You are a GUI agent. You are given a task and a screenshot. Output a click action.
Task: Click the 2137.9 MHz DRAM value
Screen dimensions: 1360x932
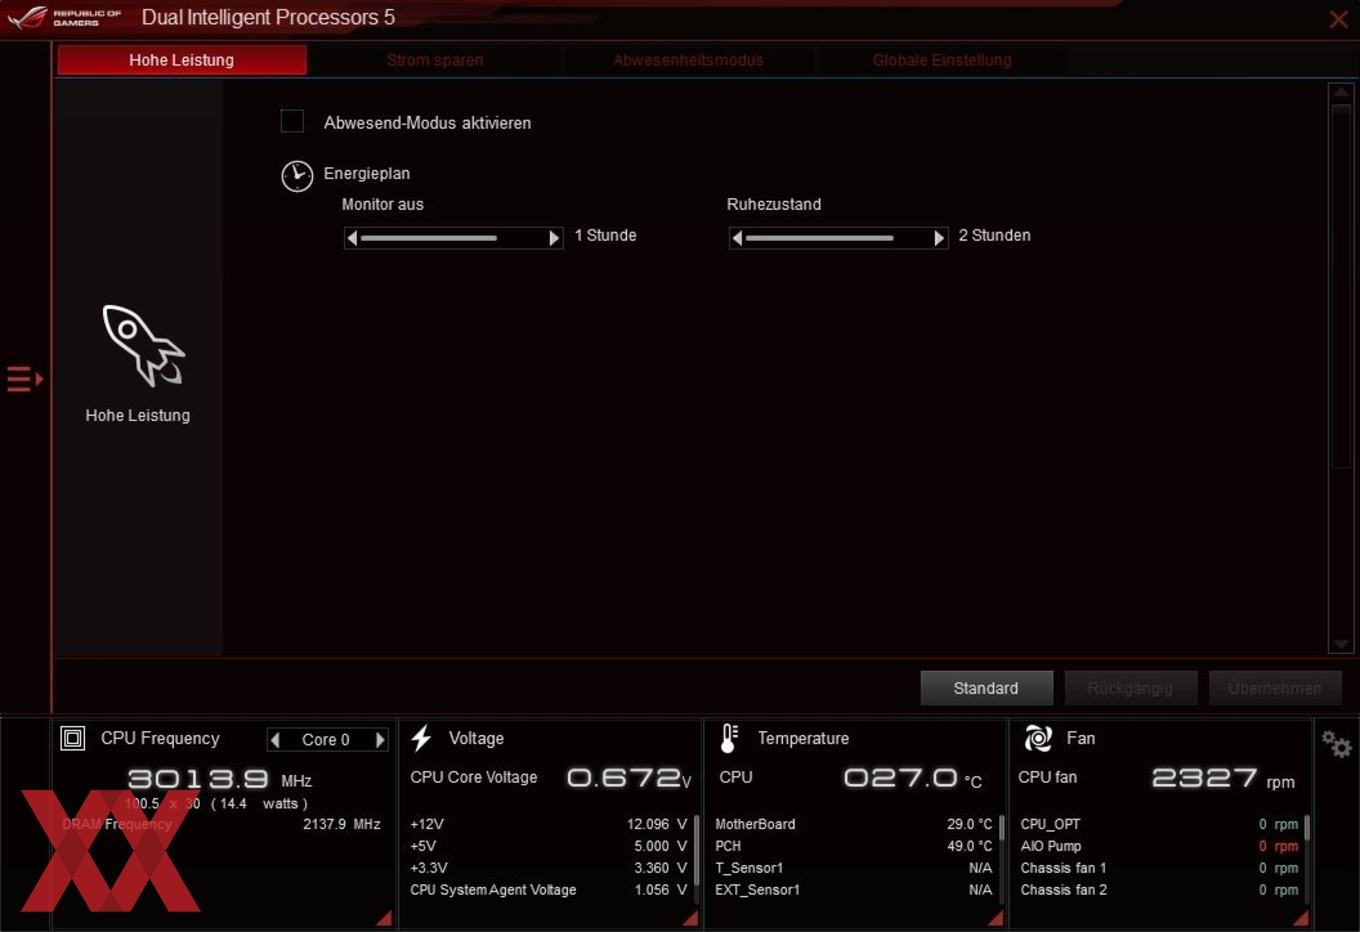[x=342, y=824]
